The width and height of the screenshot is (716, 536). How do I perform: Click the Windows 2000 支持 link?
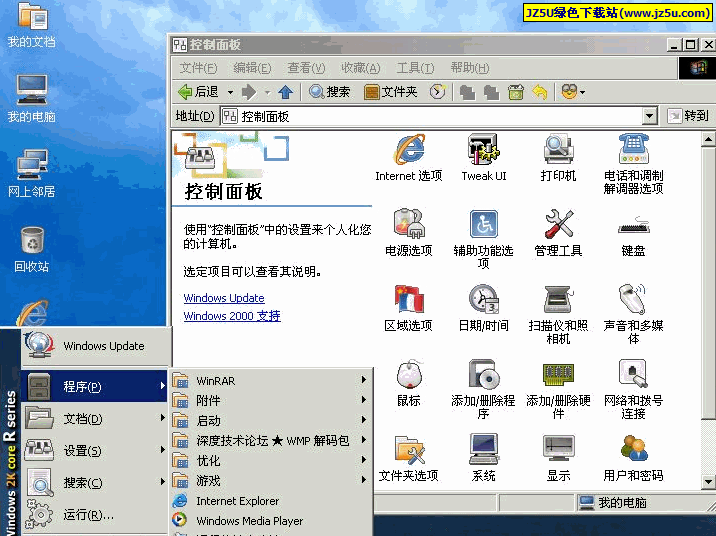tap(232, 316)
